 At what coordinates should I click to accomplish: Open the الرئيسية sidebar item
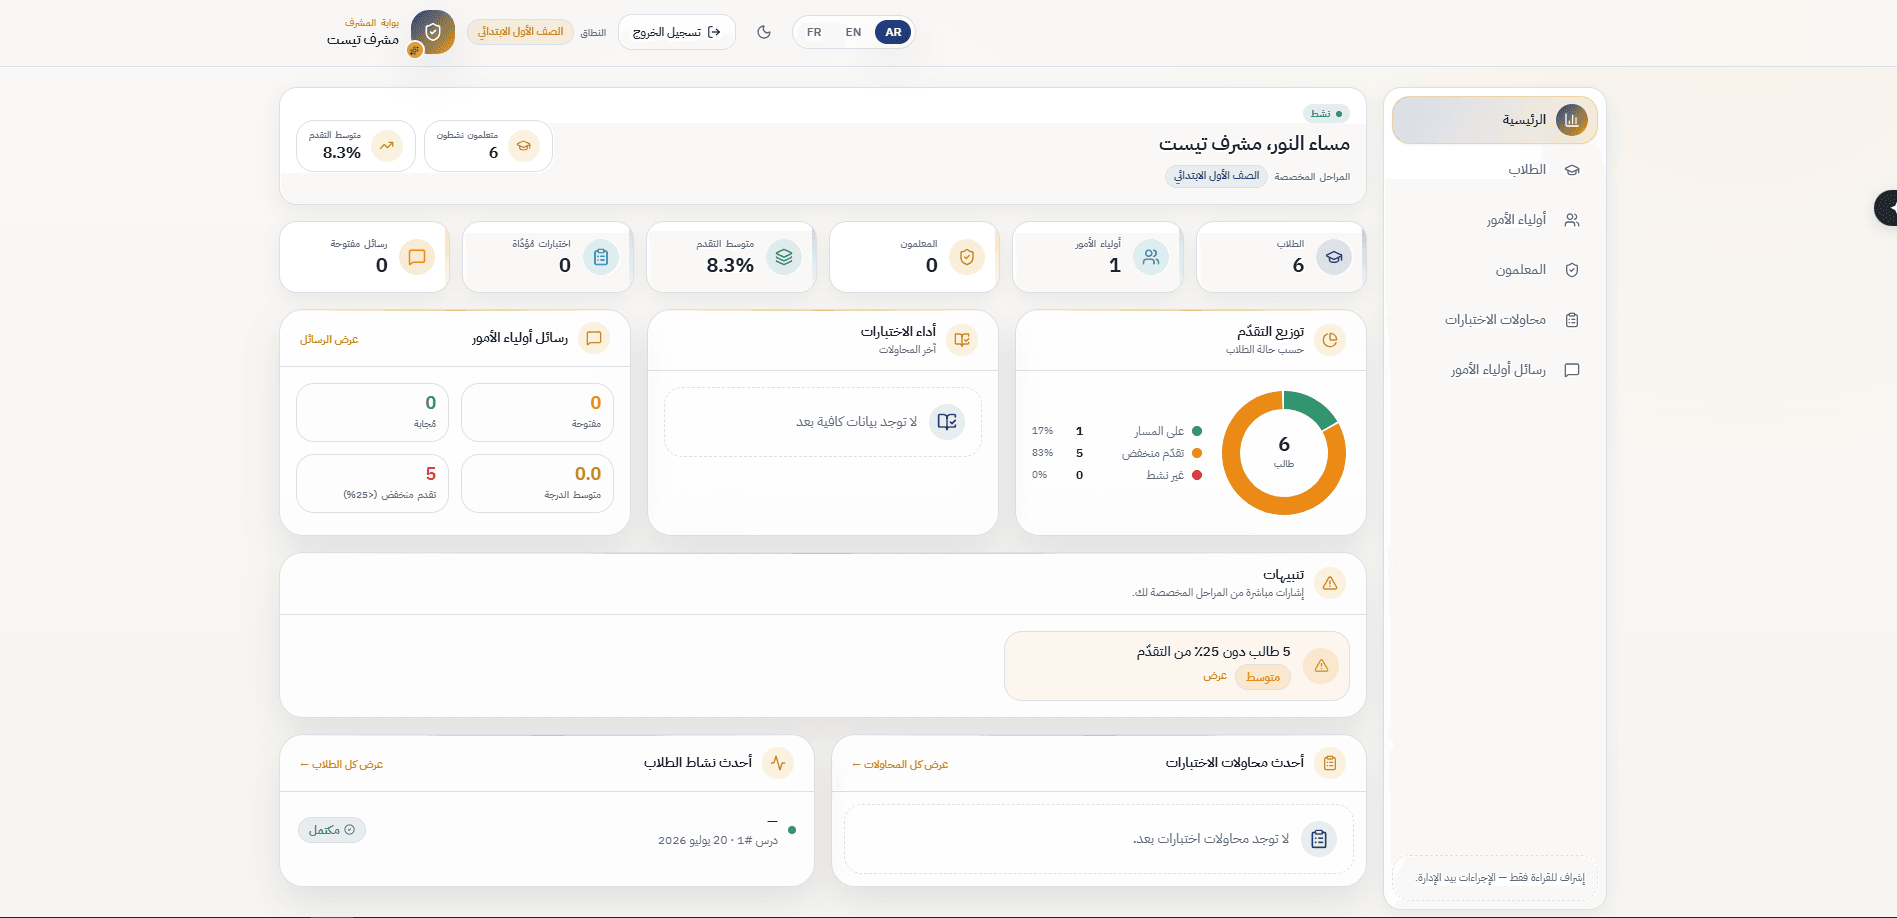(1495, 120)
